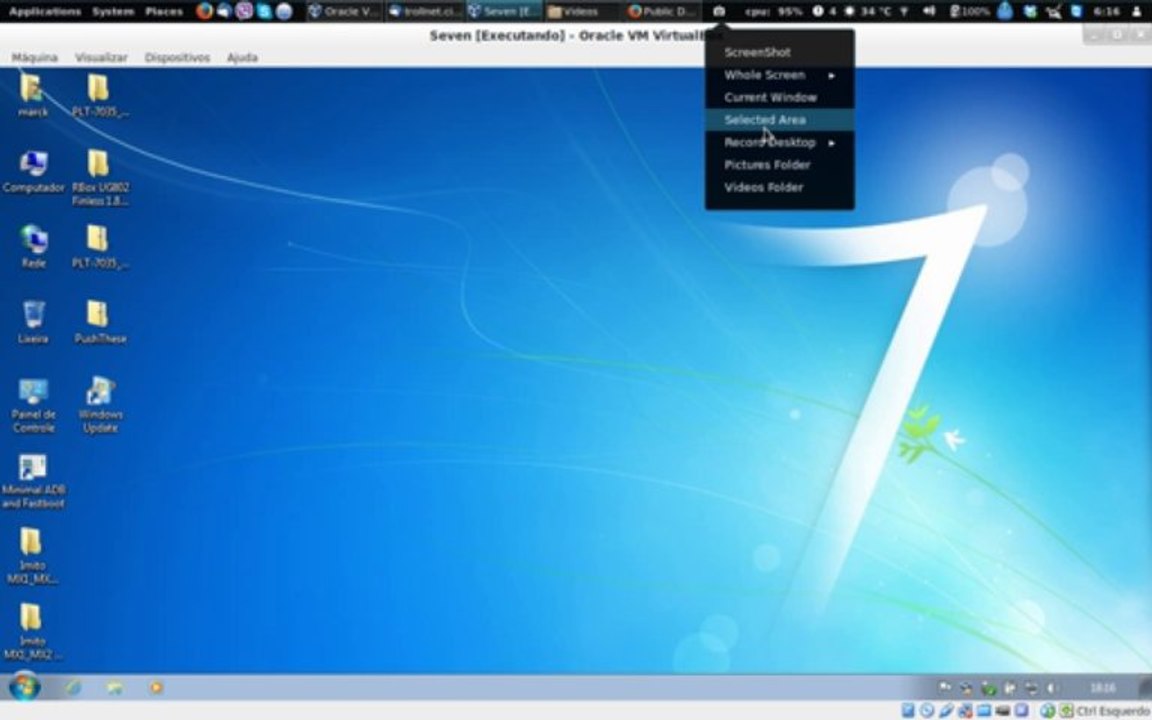Open the Máquina menu in VirtualBox

tap(35, 57)
